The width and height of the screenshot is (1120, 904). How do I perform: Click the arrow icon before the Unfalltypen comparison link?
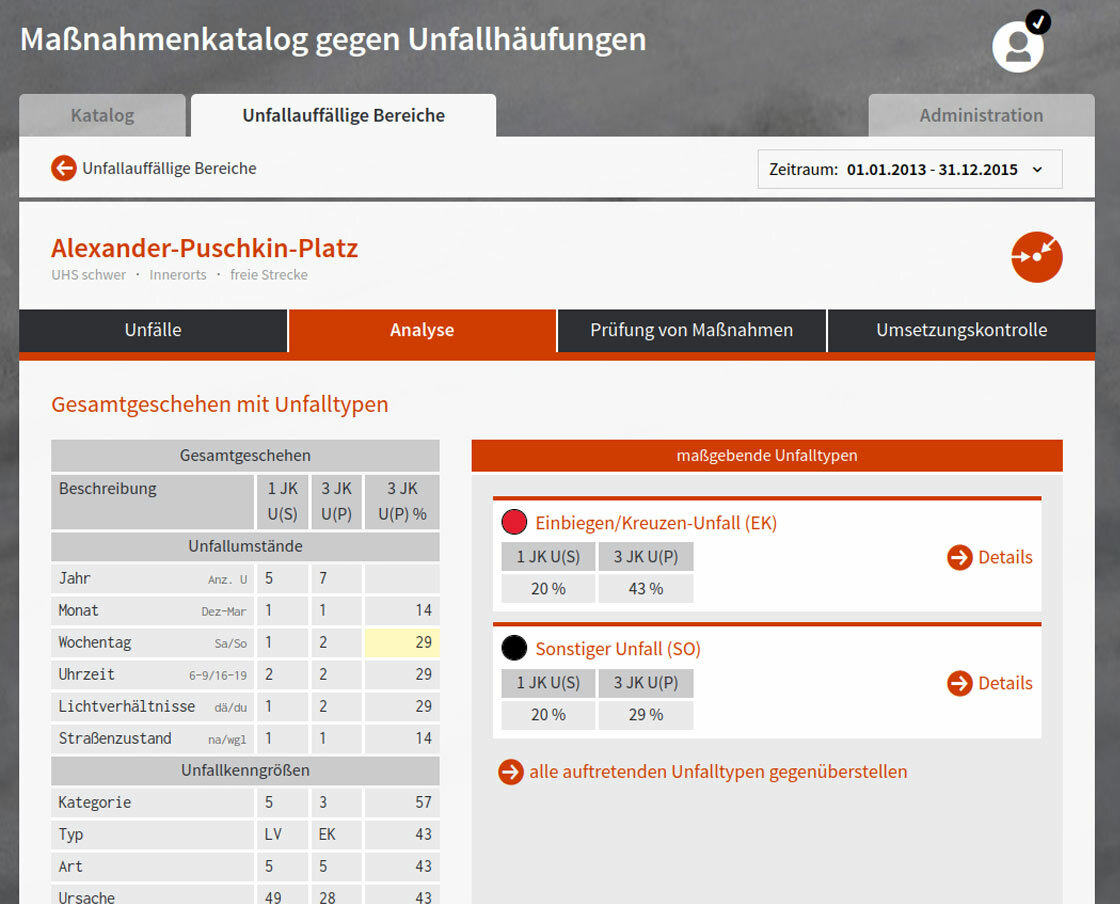tap(510, 772)
